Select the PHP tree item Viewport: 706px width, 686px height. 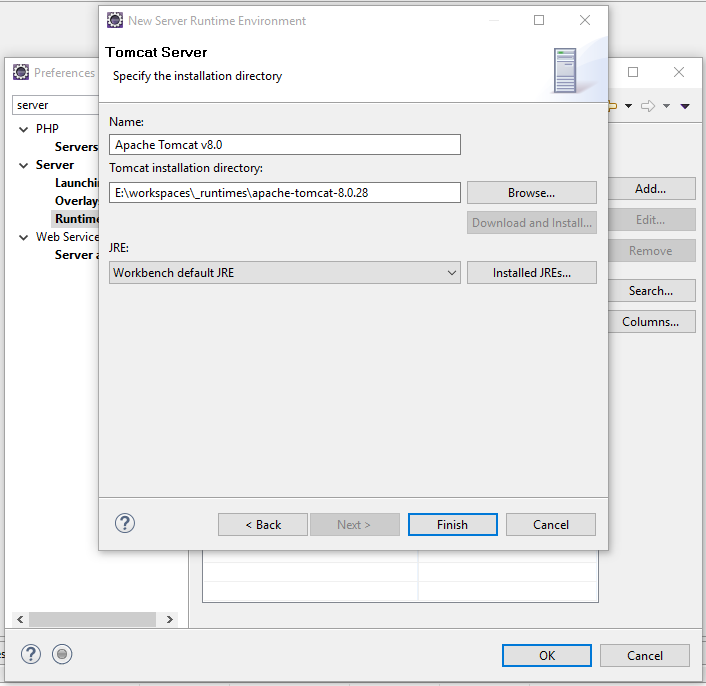47,129
